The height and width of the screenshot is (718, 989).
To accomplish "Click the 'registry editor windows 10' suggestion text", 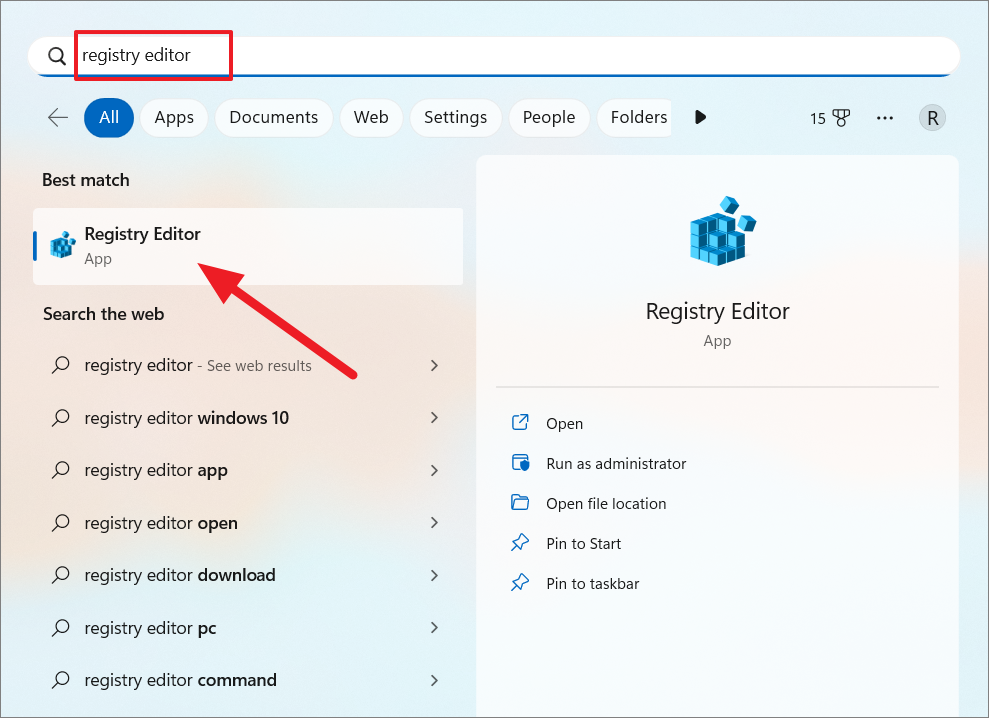I will 187,418.
